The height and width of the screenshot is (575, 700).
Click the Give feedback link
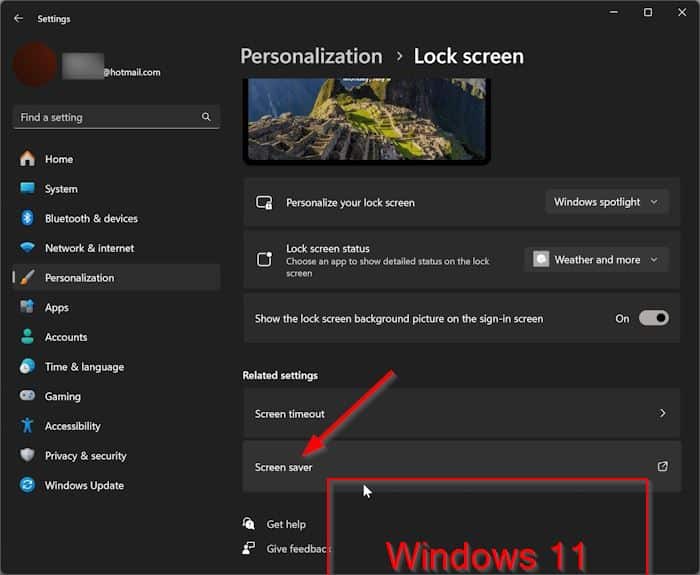pos(297,548)
